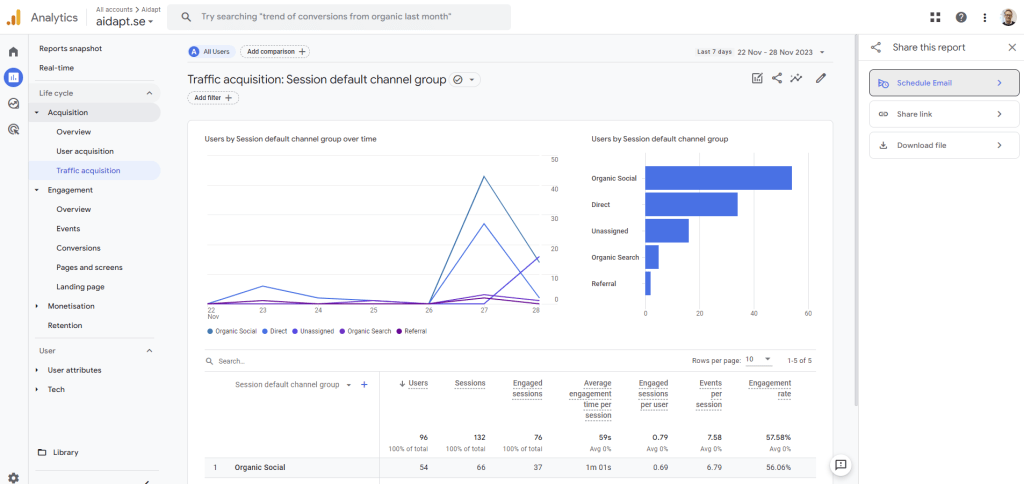The height and width of the screenshot is (484, 1024).
Task: Expand the Monetisation tree group
Action: click(x=37, y=306)
